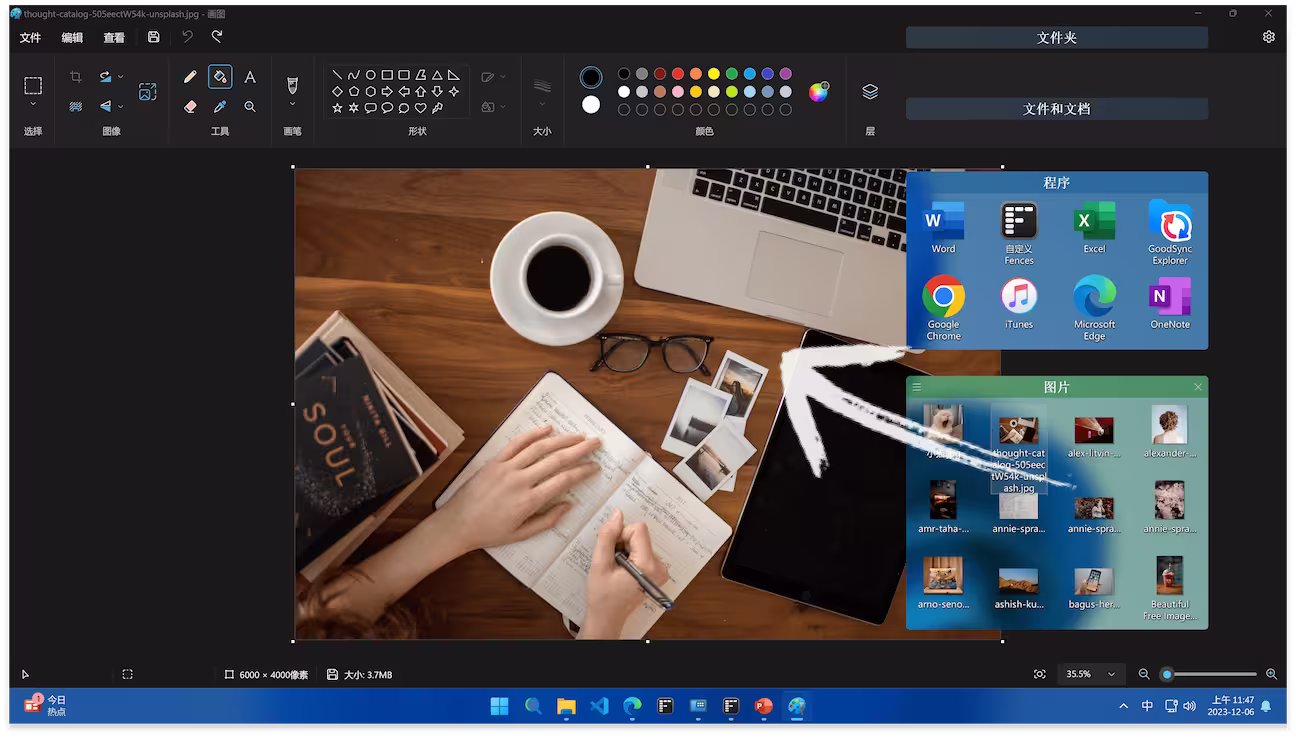
Task: Expand the brushes (画笔) dropdown
Action: pos(292,104)
